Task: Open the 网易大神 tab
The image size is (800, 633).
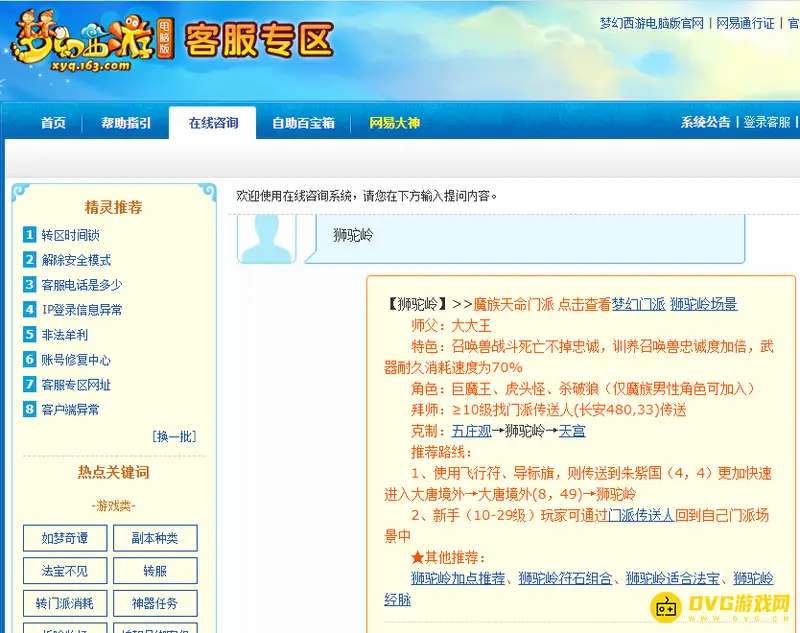Action: coord(394,123)
